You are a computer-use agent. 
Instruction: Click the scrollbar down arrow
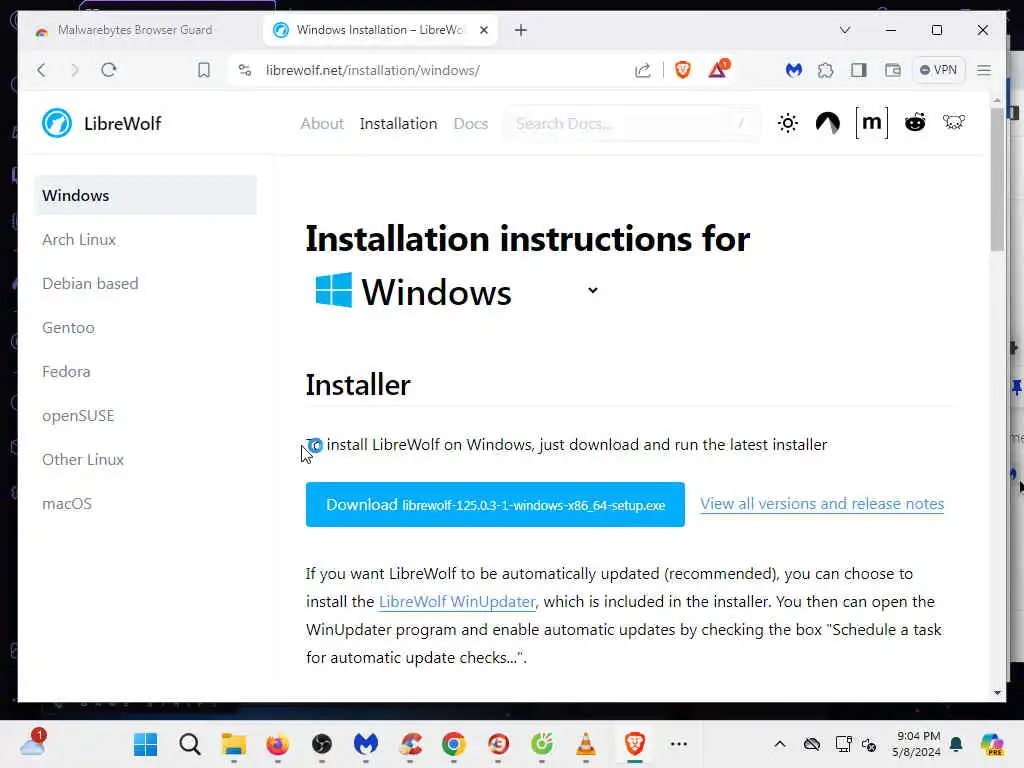pos(997,693)
